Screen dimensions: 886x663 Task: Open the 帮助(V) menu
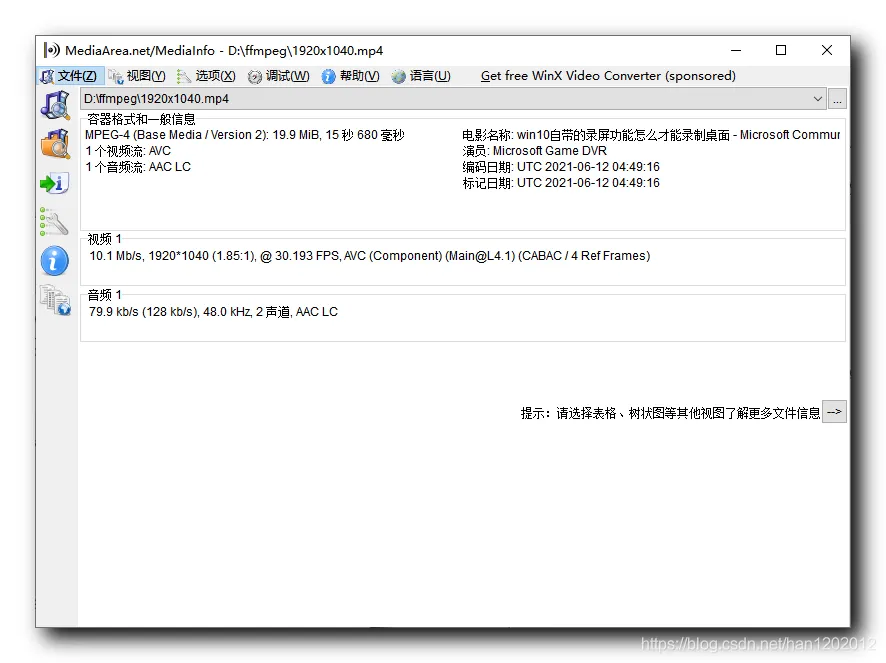[x=351, y=76]
